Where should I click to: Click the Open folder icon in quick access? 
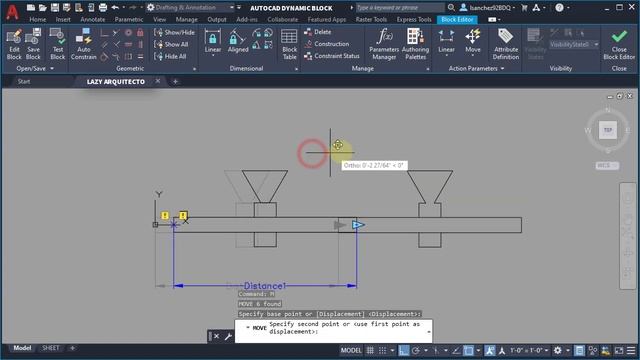point(42,7)
